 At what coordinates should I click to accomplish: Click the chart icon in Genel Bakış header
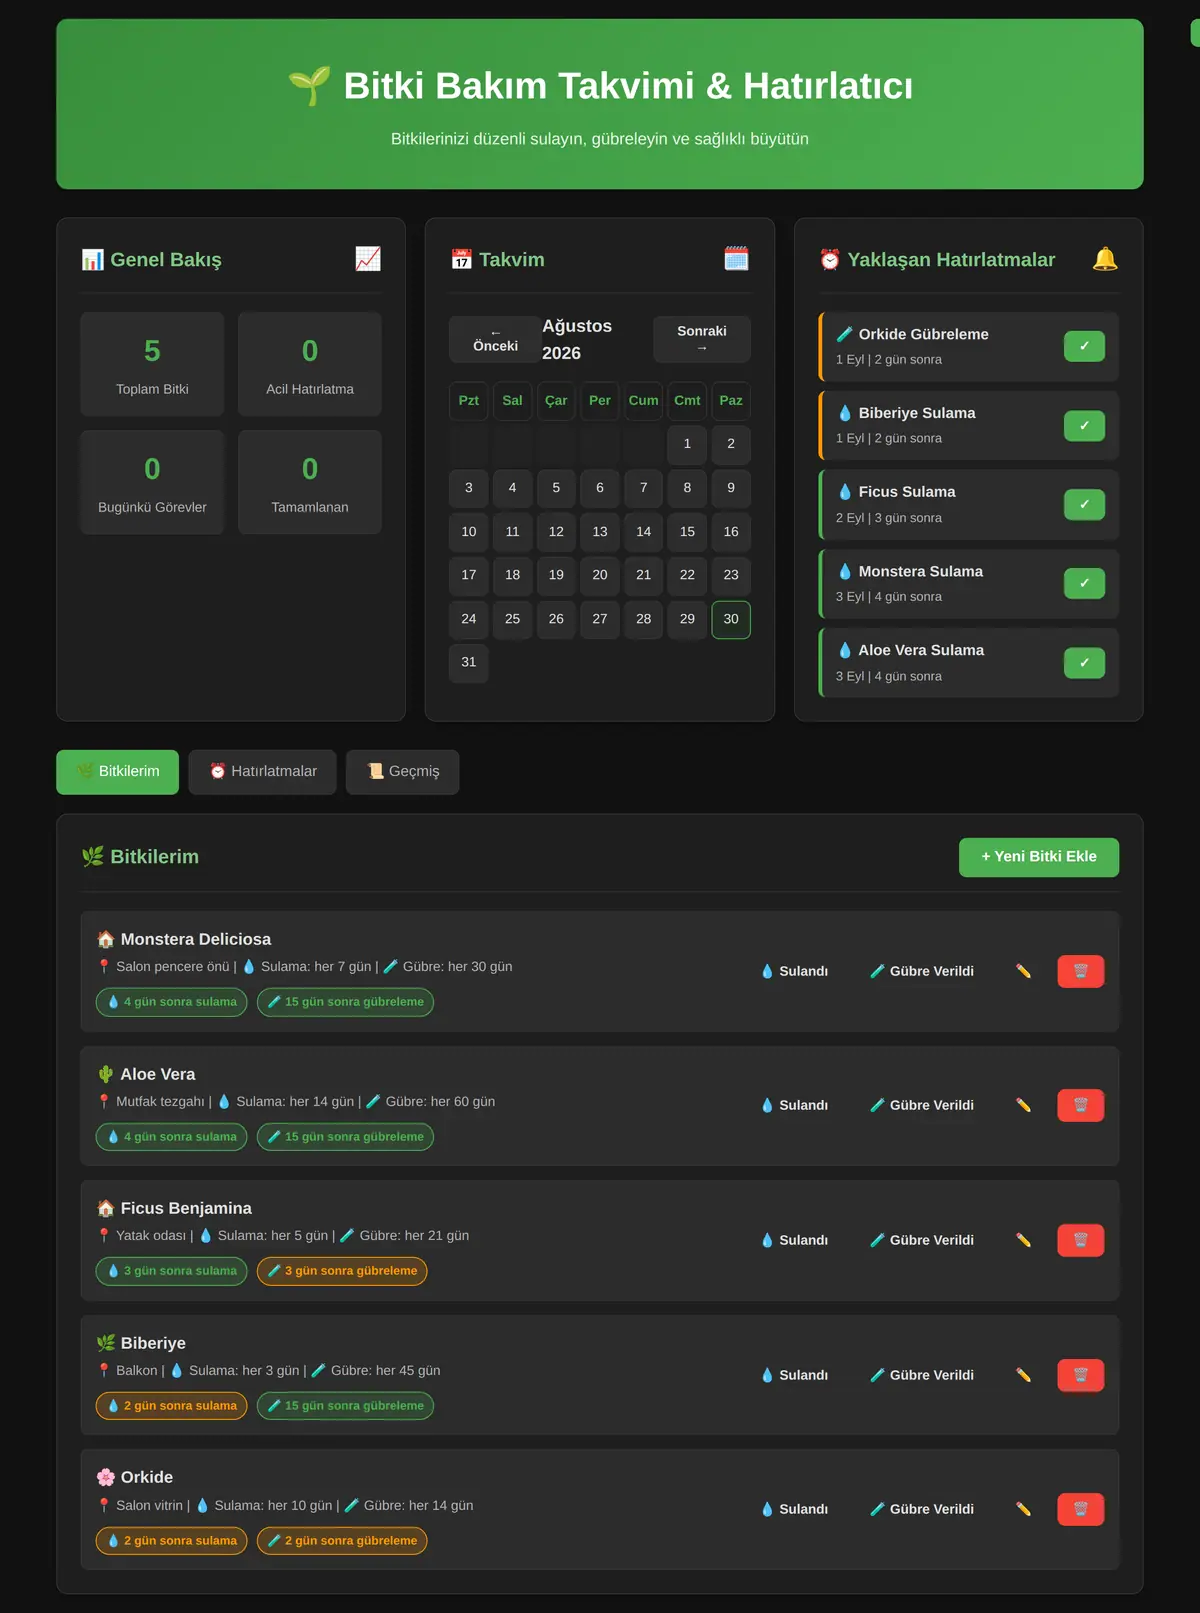(x=368, y=259)
